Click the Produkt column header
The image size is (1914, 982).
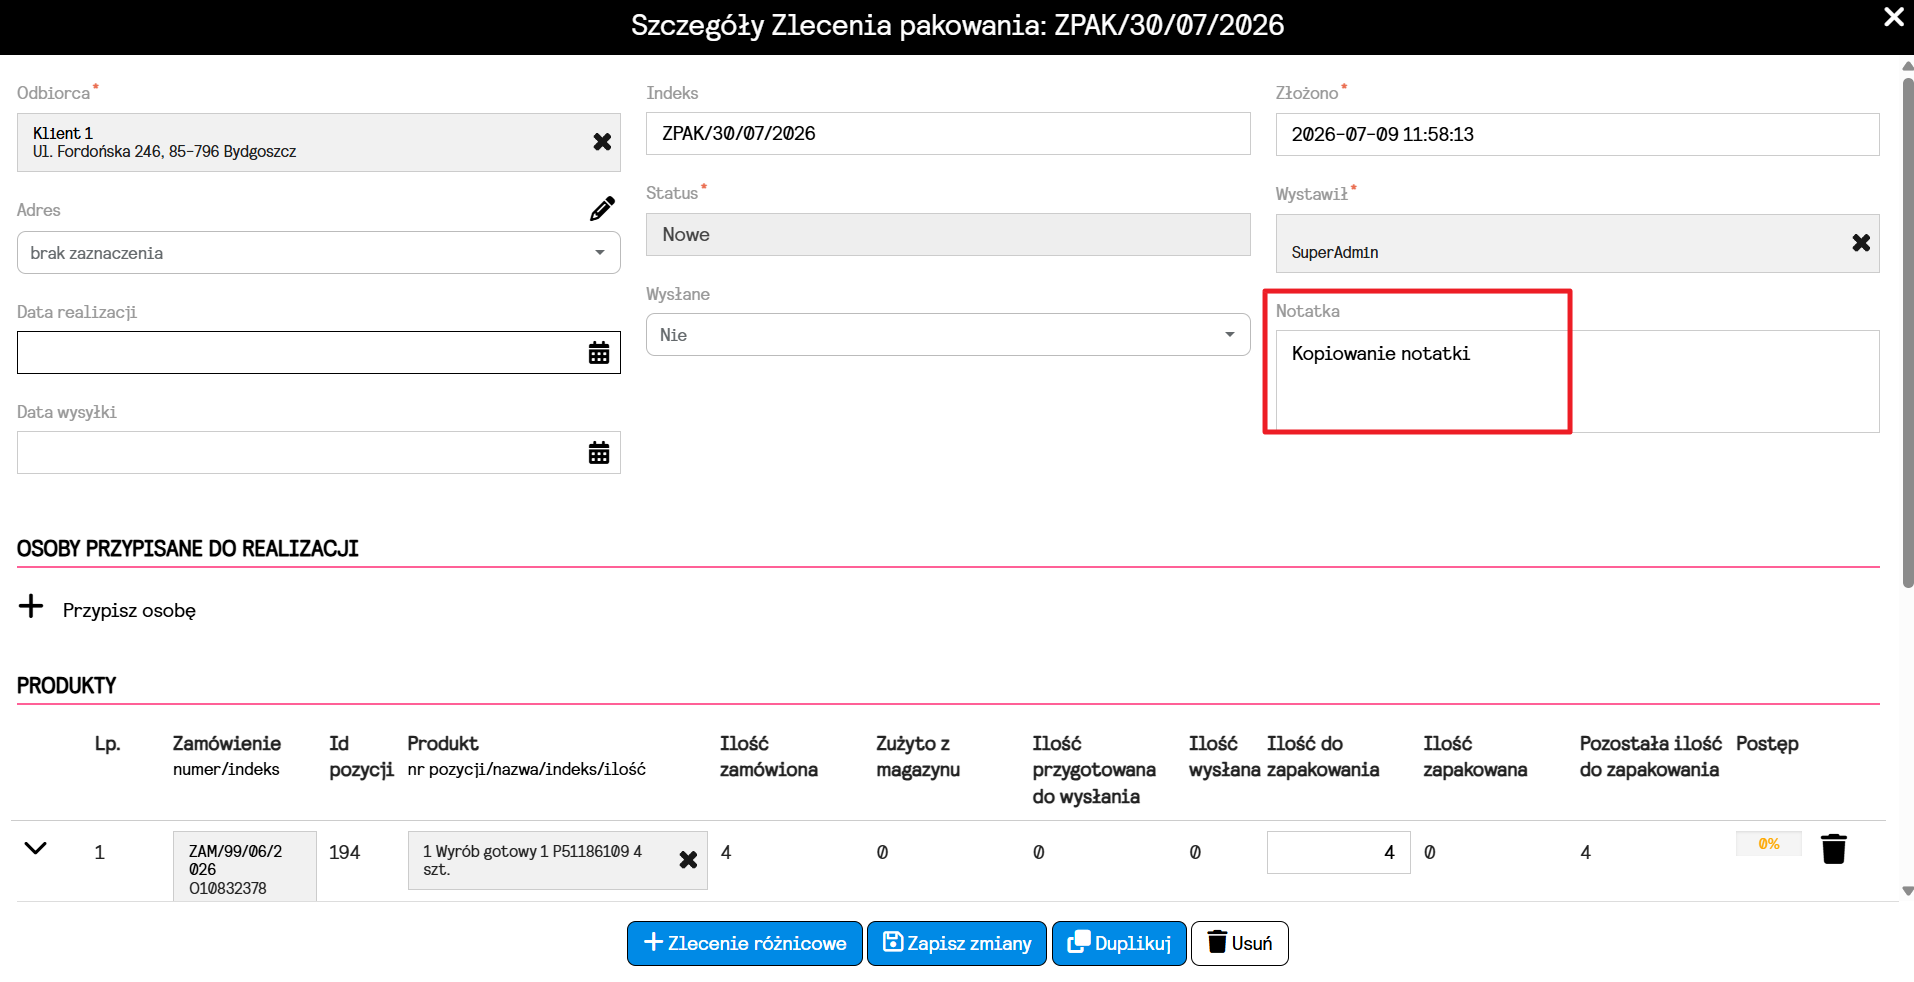pos(443,743)
